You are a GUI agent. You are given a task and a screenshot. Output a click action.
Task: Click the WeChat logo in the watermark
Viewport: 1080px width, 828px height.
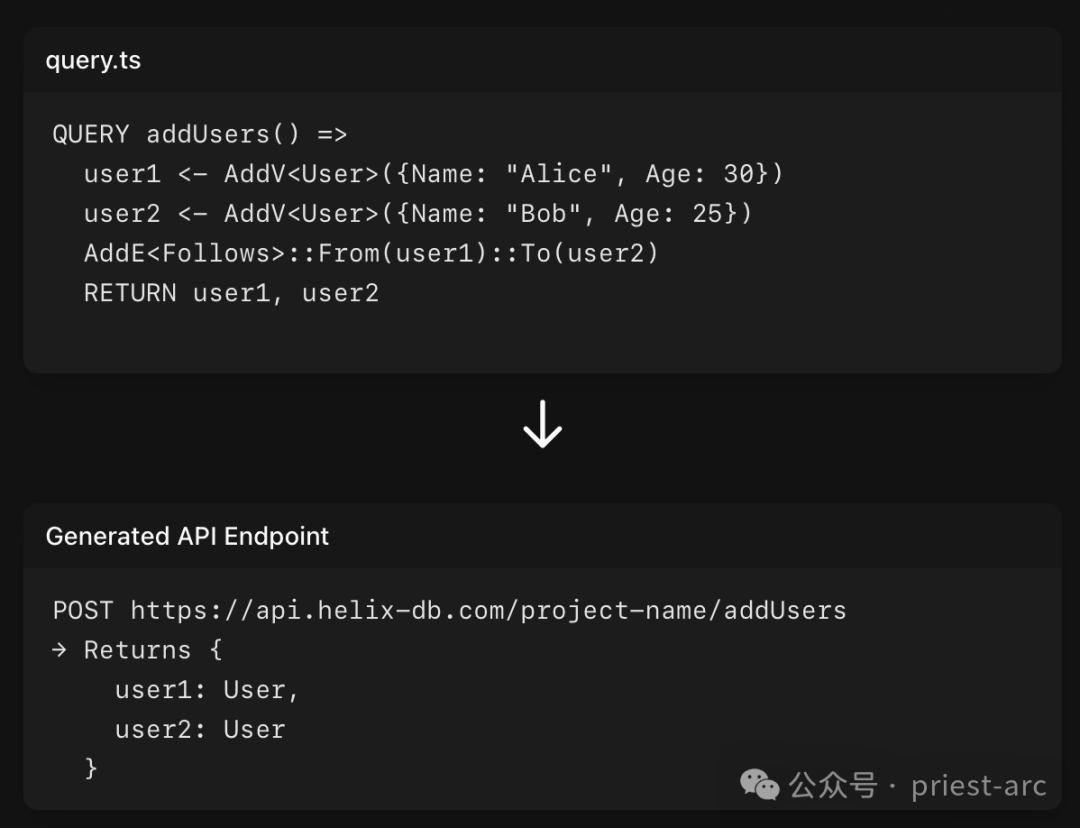[x=760, y=785]
